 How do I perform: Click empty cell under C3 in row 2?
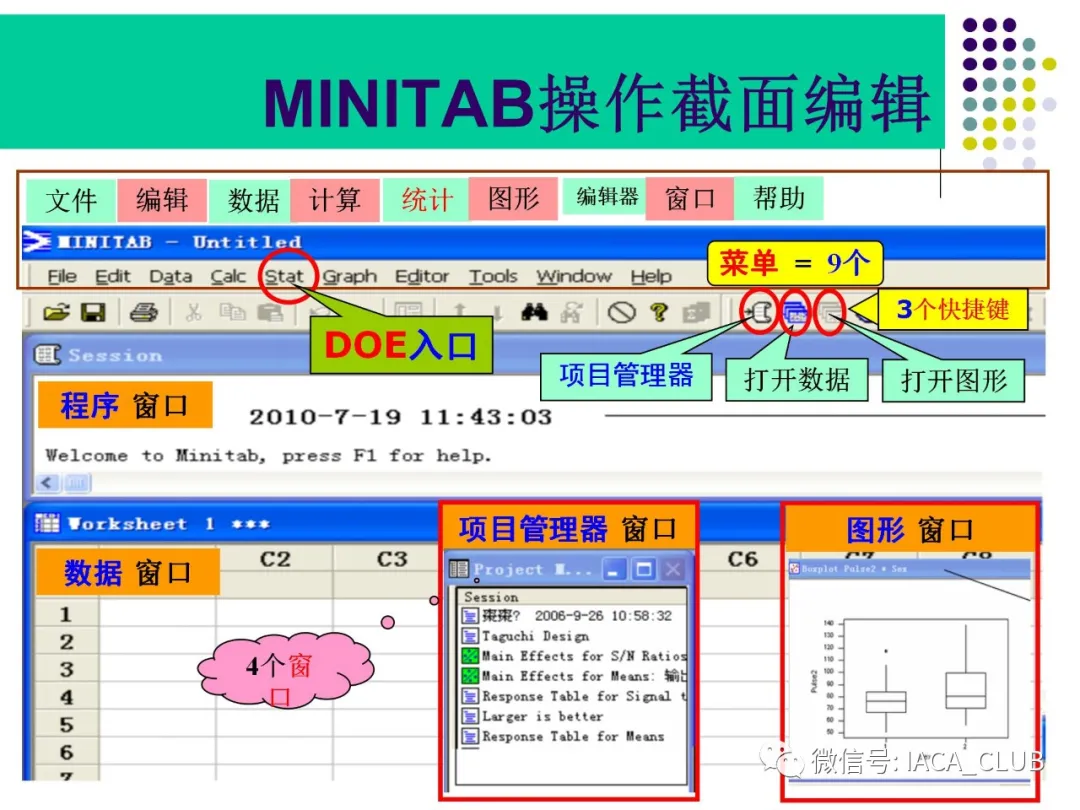386,641
